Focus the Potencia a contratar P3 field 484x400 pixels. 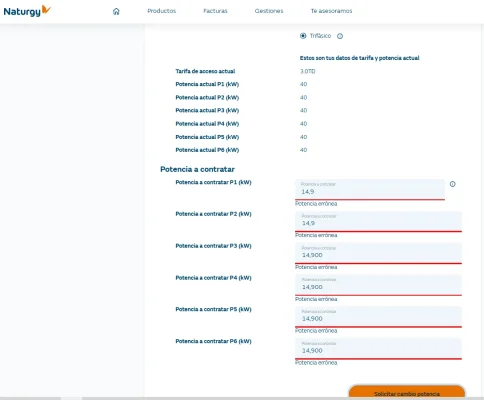(x=378, y=253)
